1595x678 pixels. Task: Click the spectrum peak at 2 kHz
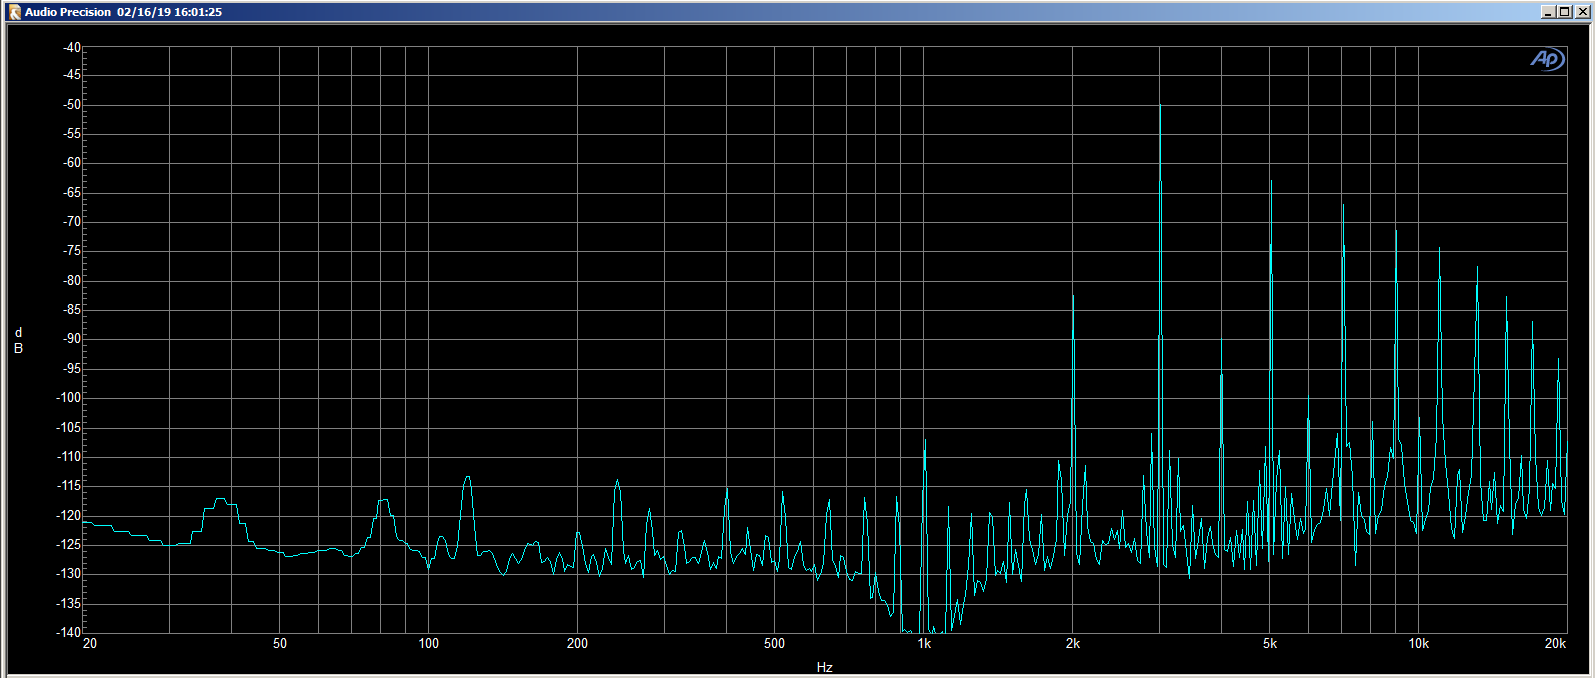1073,297
